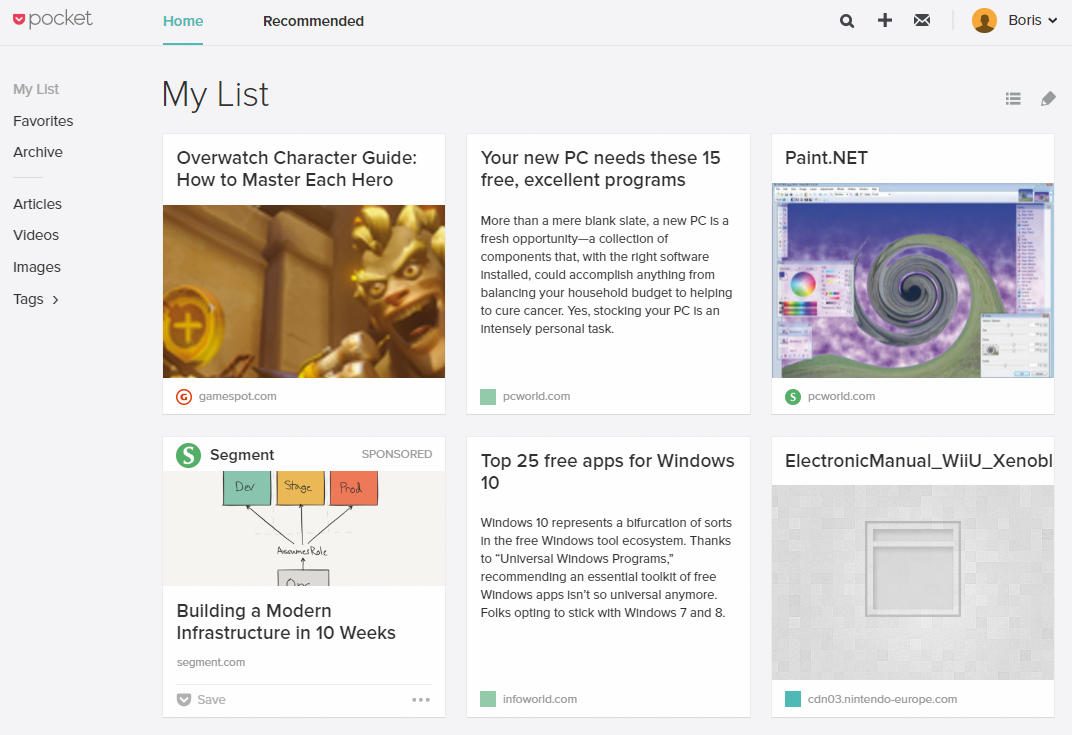Click the Pocket save icon on Segment card
Screen dimensions: 1072x735
184,699
